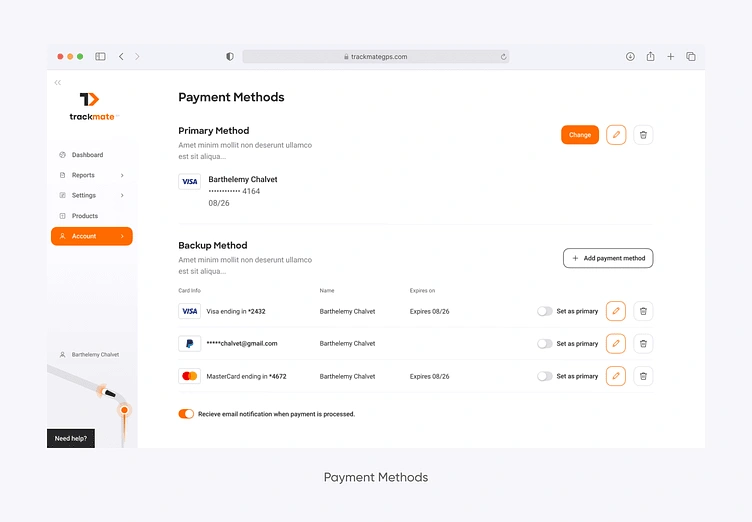Edit the primary payment method
The height and width of the screenshot is (522, 752).
(616, 135)
